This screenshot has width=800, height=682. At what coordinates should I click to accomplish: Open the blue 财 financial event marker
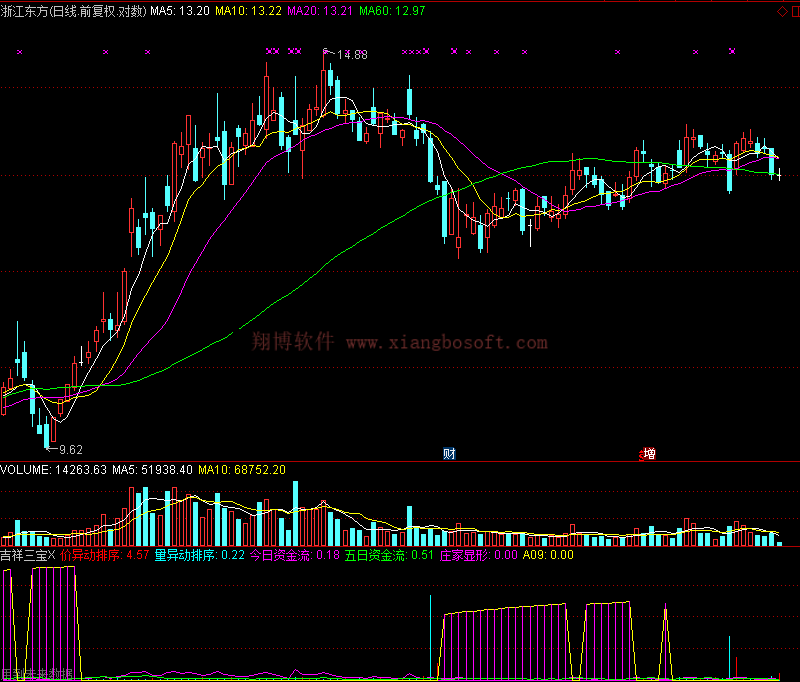(449, 454)
